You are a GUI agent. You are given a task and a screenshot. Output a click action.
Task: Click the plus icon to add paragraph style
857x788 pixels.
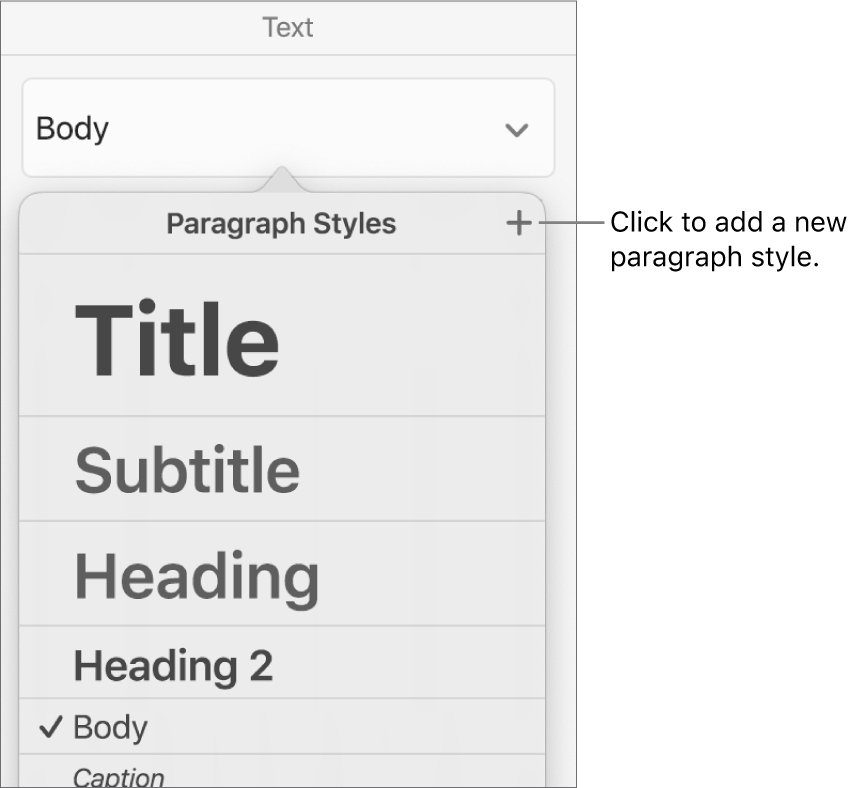[x=518, y=224]
